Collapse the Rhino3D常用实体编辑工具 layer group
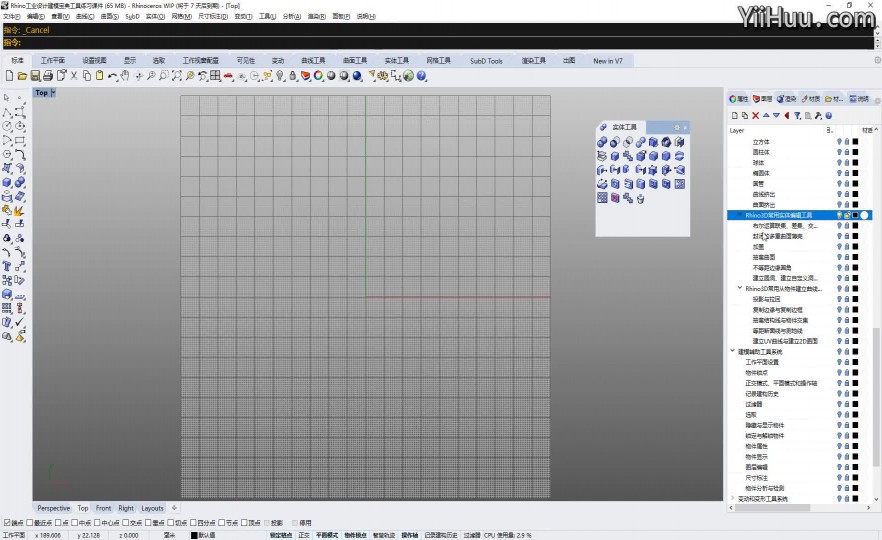 [739, 215]
